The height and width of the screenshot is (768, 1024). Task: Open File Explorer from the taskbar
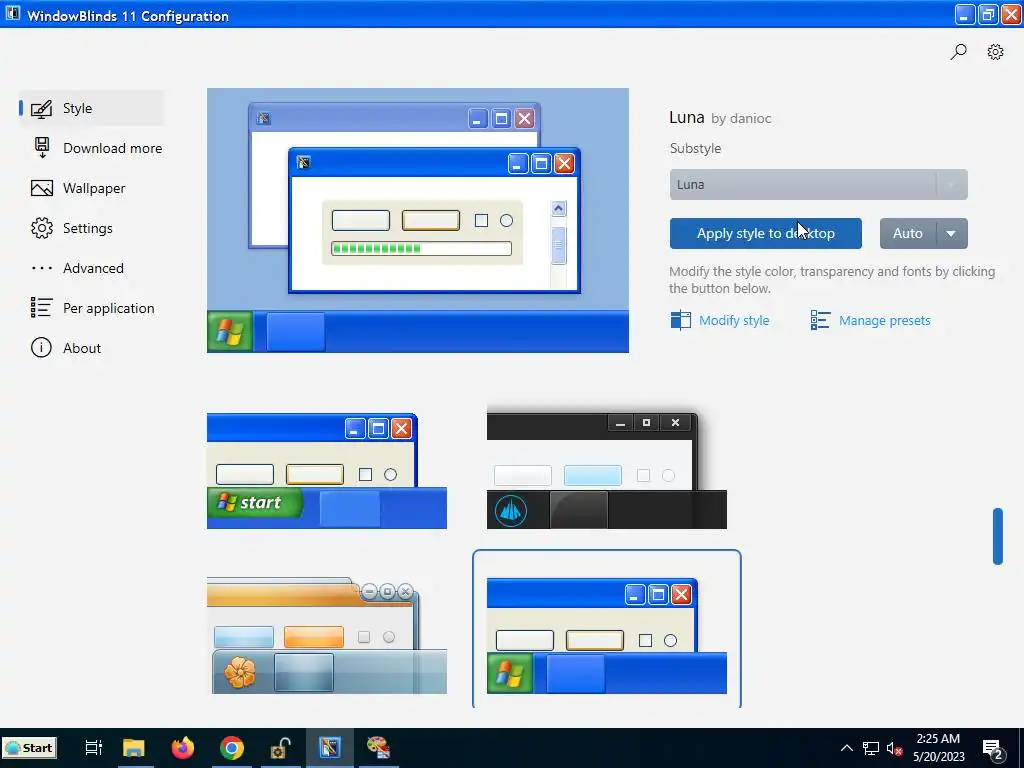click(x=134, y=748)
